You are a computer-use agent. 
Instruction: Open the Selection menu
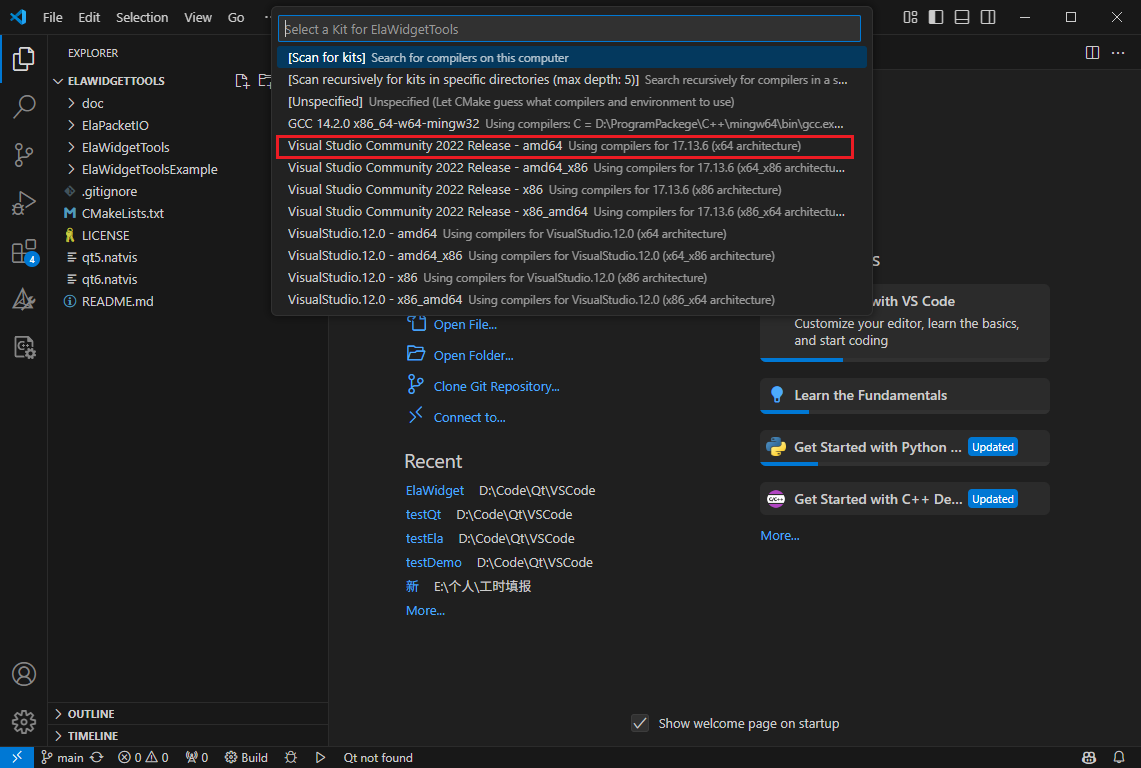(142, 17)
